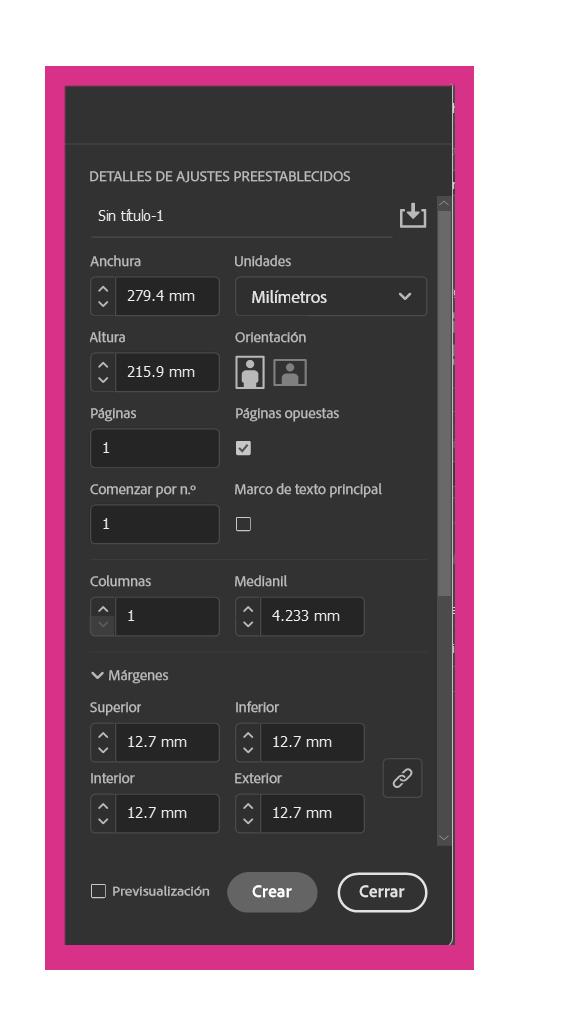Increase Anchura with the up arrow
Viewport: 573px width, 1018px height.
tap(103, 289)
